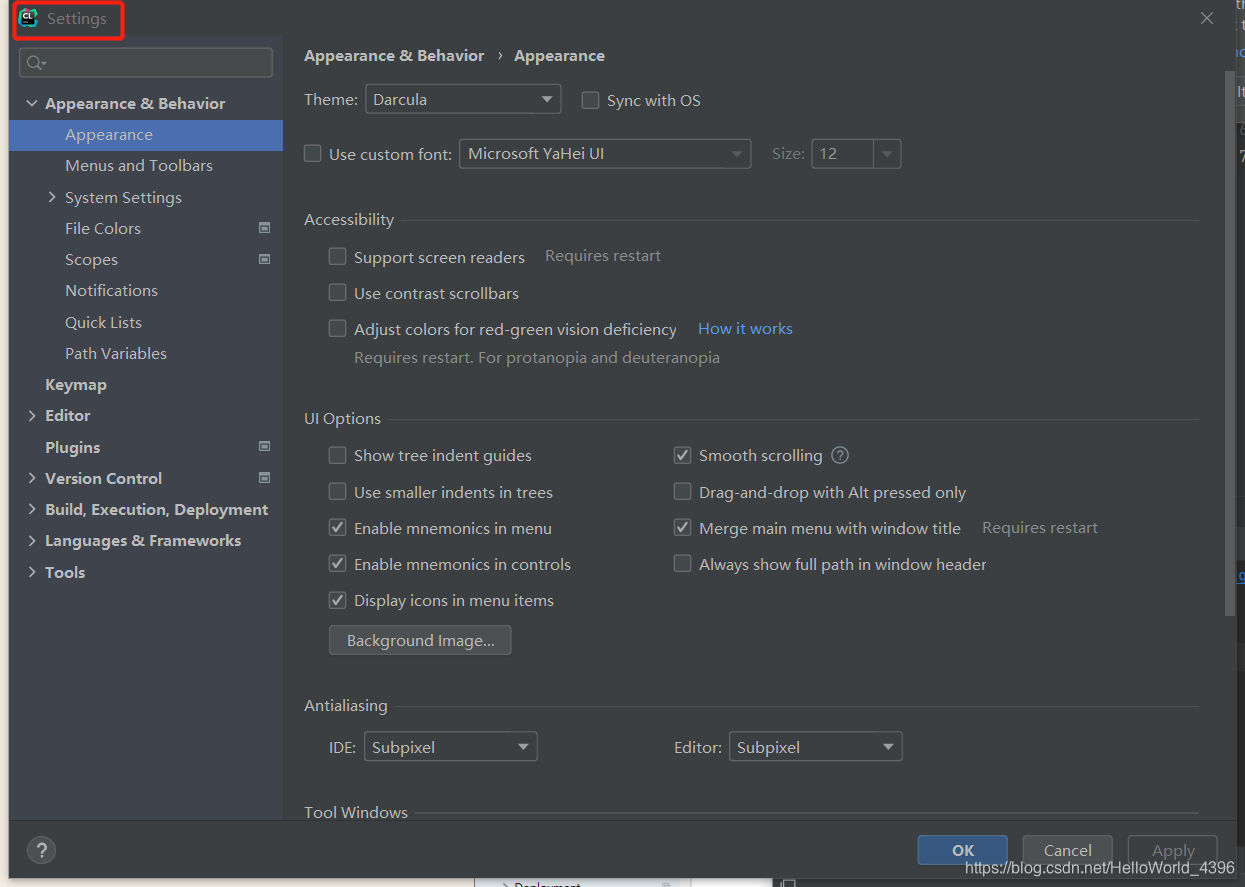Open the IDE antialiasing dropdown
1245x887 pixels.
(451, 747)
